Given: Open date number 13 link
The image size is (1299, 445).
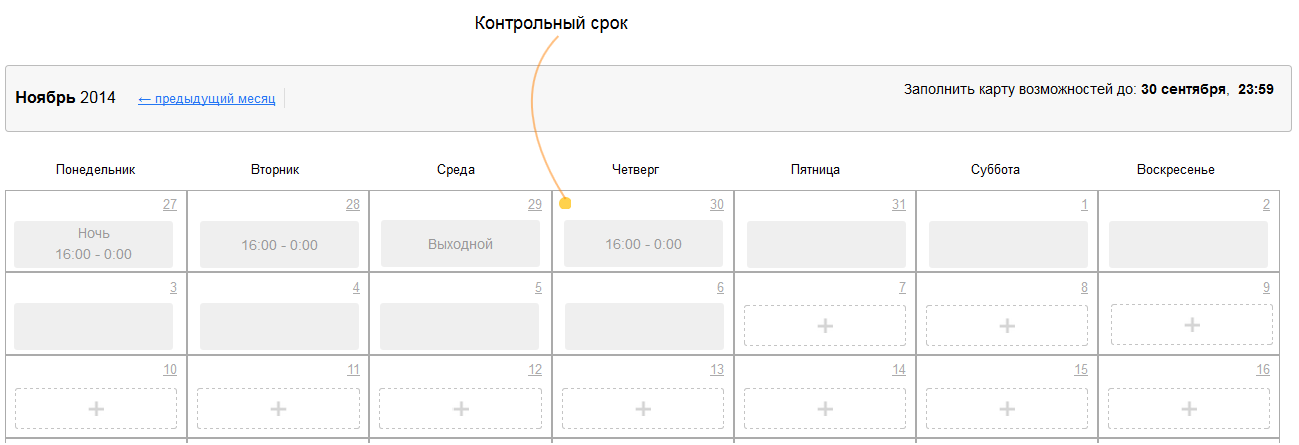Looking at the screenshot, I should point(717,370).
